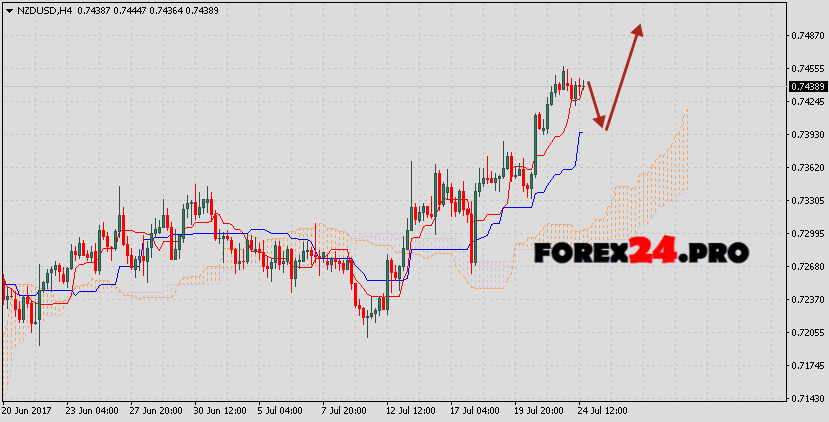The width and height of the screenshot is (829, 422).
Task: Select the red downward forecast arrow
Action: (595, 105)
